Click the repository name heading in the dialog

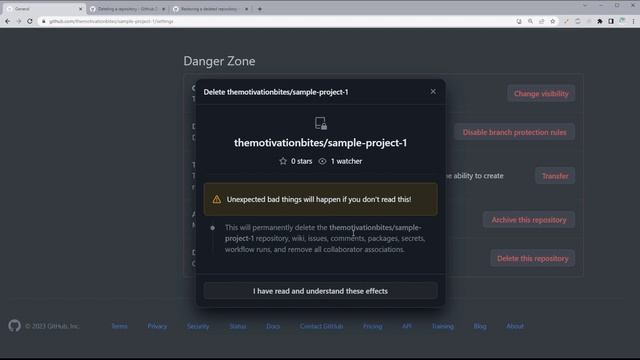point(320,142)
